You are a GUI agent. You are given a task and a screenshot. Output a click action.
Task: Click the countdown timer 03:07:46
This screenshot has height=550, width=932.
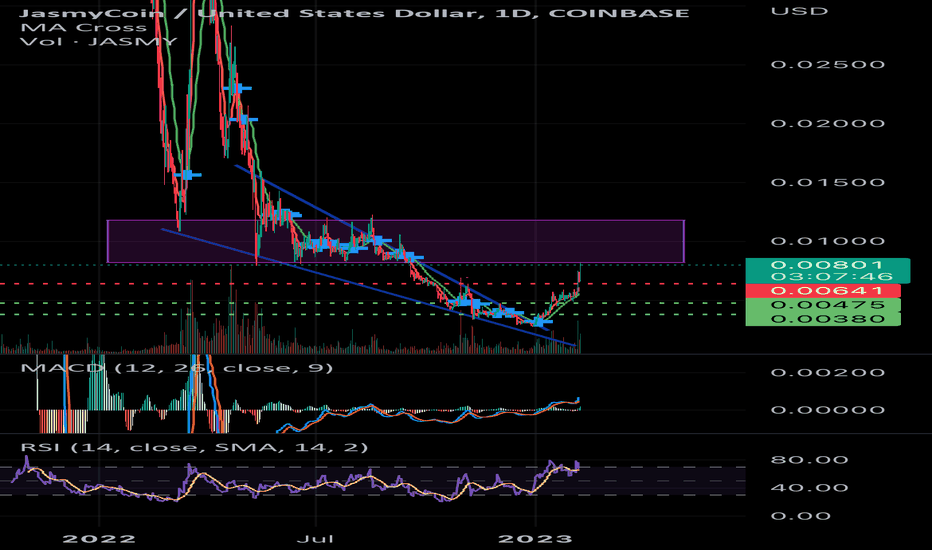(832, 276)
